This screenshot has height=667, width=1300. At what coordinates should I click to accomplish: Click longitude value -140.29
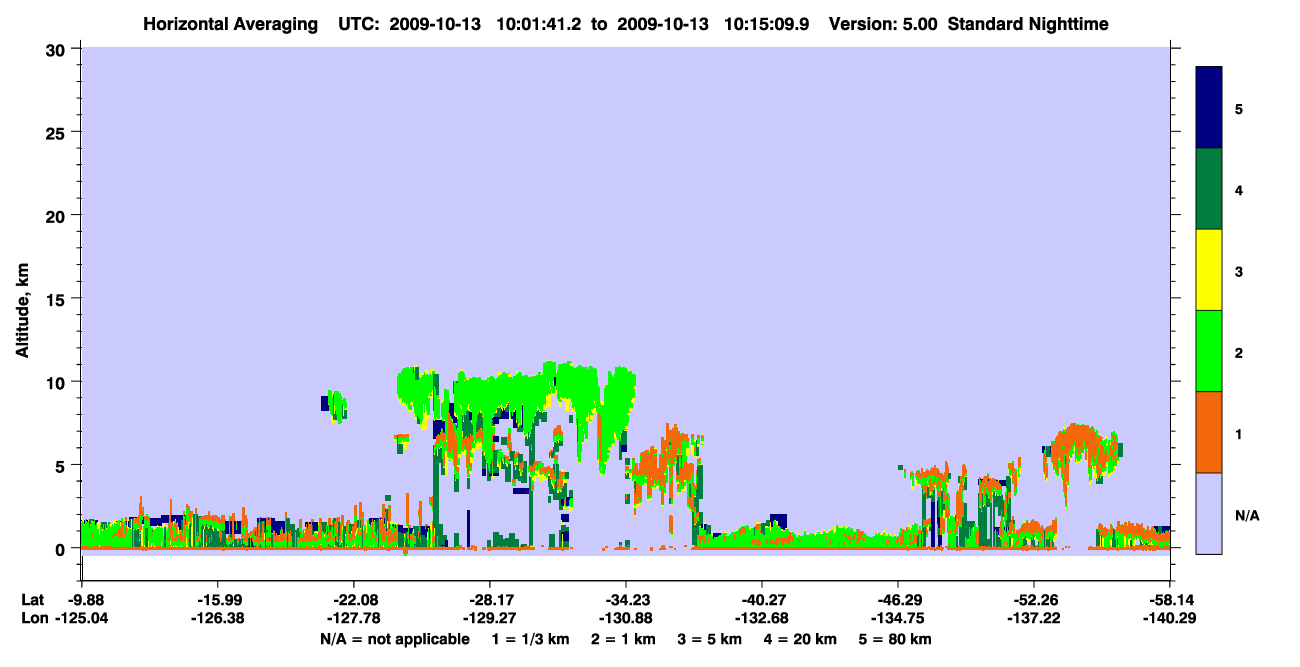click(x=1169, y=618)
